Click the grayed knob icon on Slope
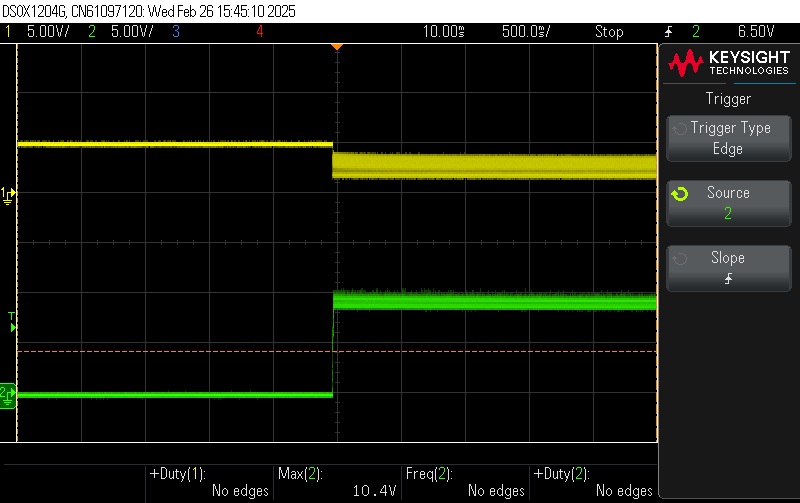This screenshot has height=503, width=800. [x=680, y=259]
